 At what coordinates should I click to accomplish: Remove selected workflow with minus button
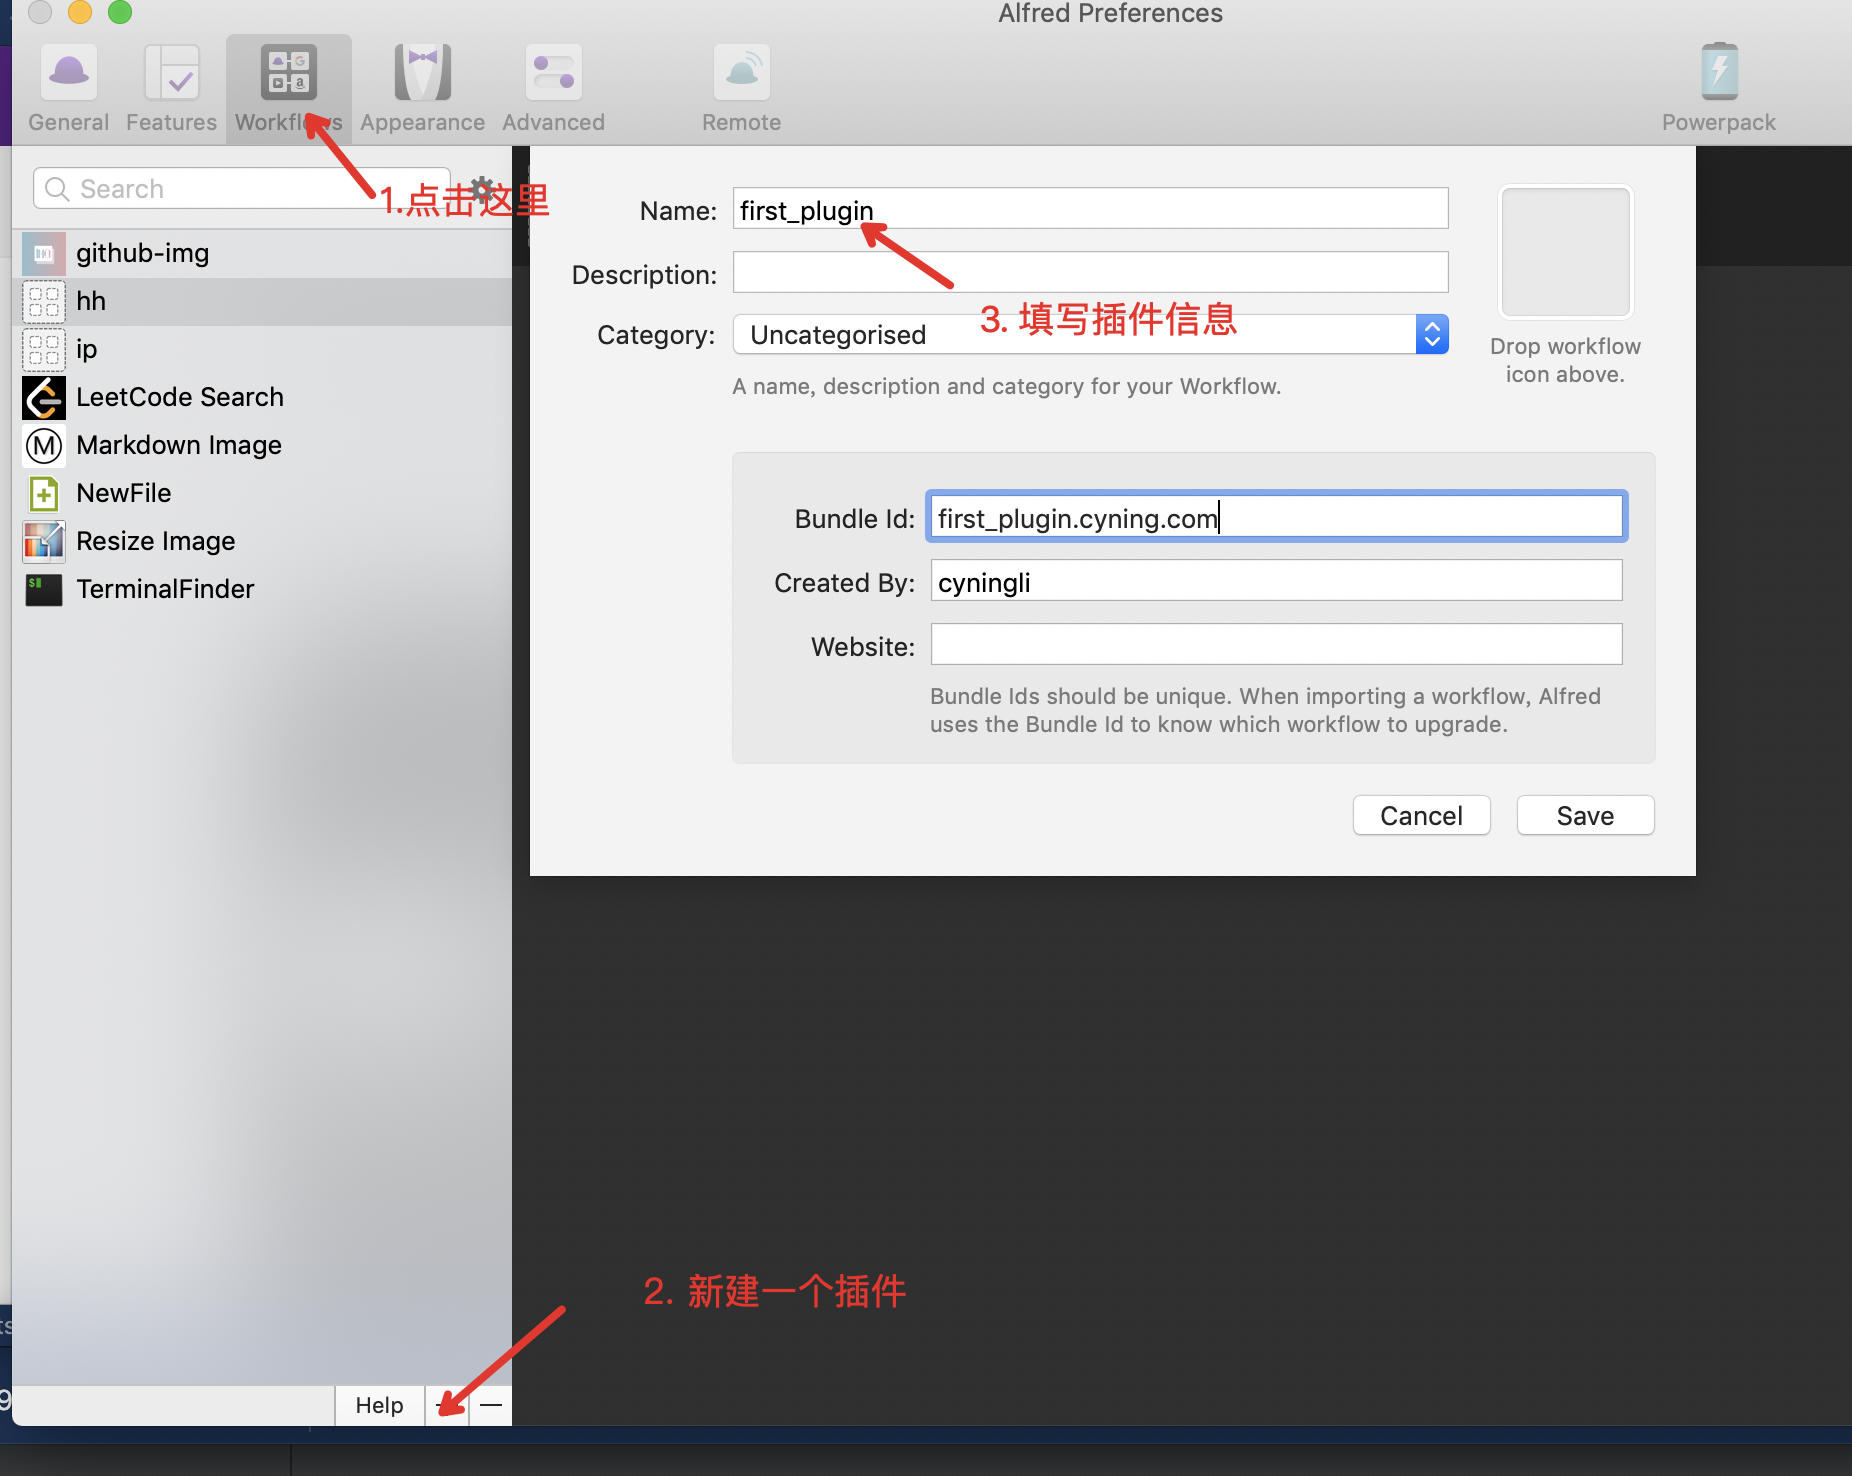click(491, 1405)
